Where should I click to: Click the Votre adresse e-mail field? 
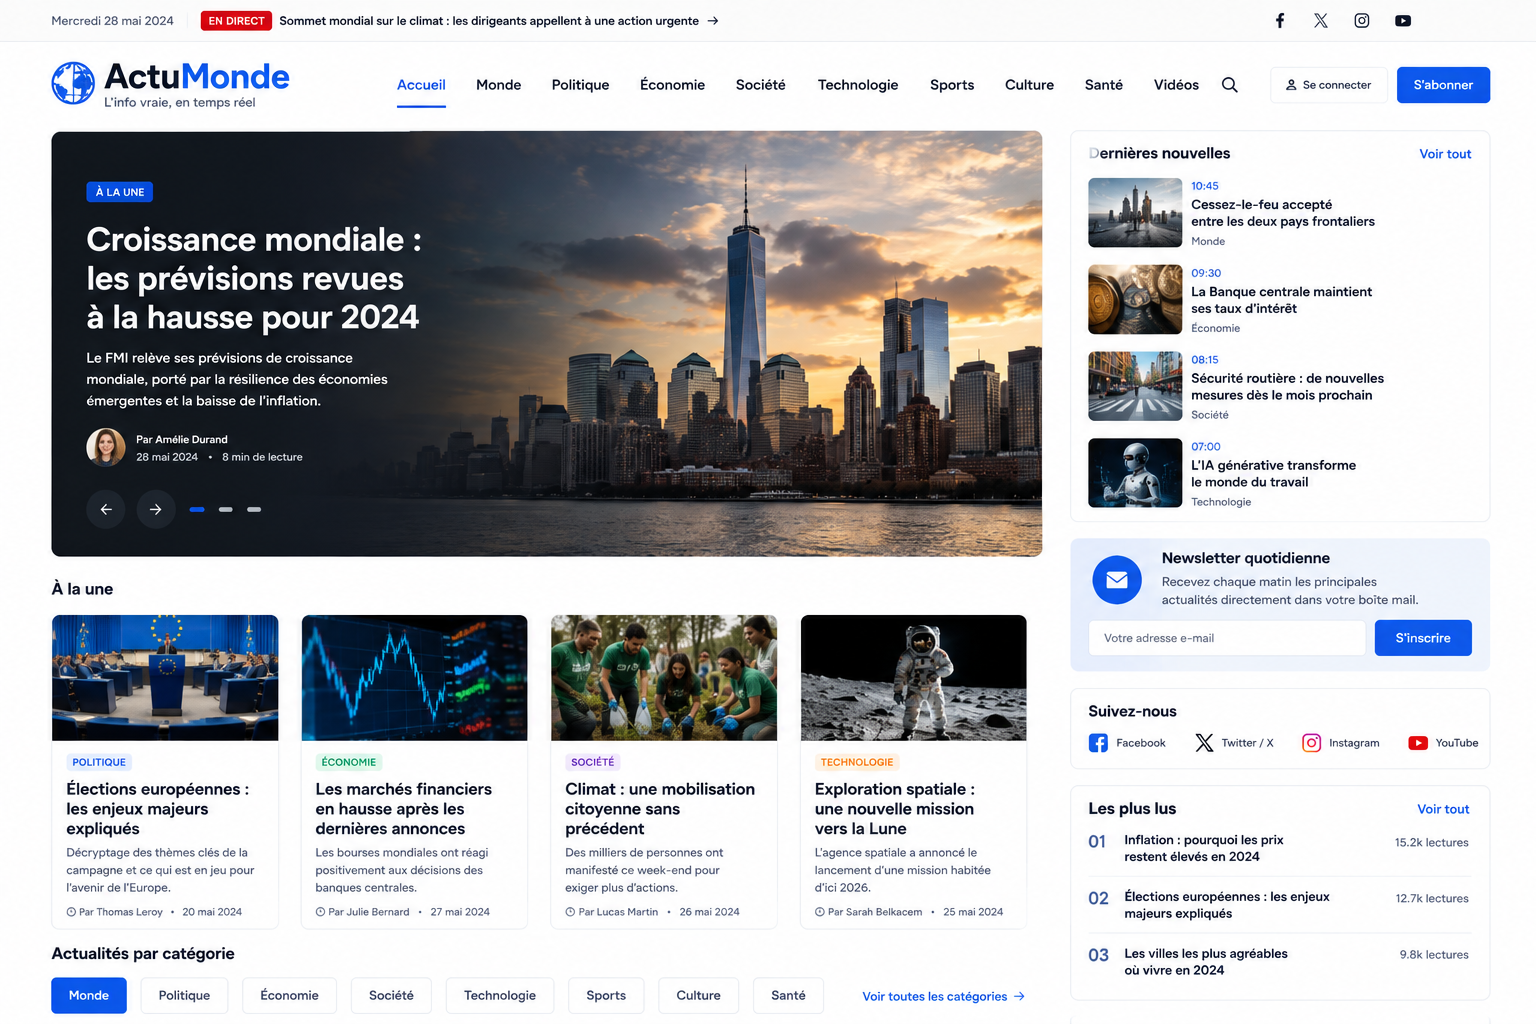click(x=1227, y=638)
